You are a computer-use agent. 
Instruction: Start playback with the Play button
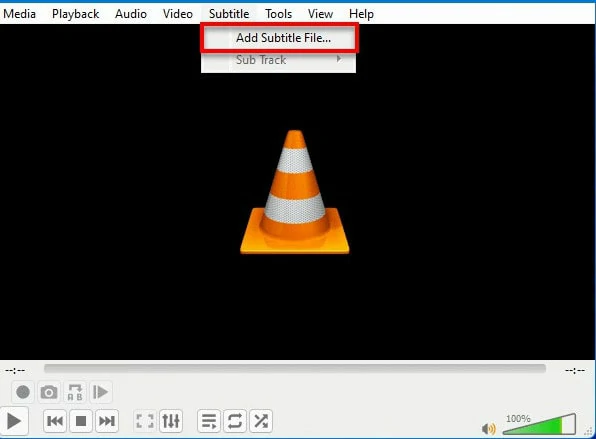[x=14, y=421]
